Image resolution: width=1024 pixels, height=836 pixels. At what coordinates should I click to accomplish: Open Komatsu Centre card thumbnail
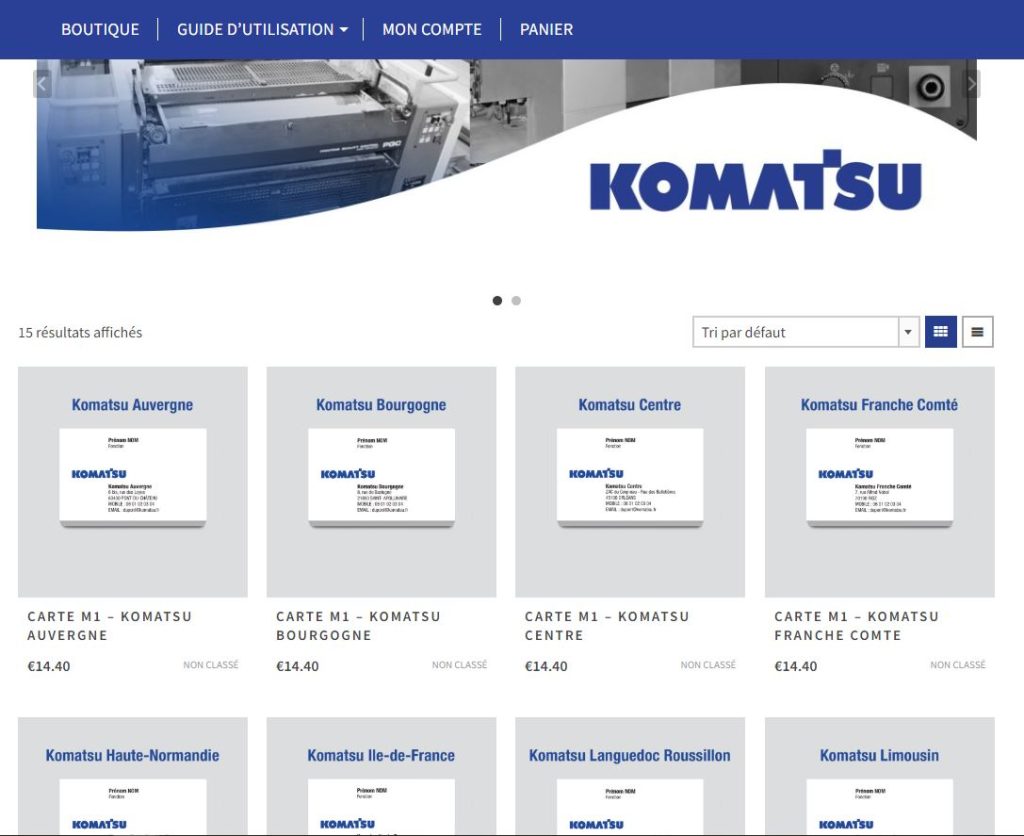630,482
